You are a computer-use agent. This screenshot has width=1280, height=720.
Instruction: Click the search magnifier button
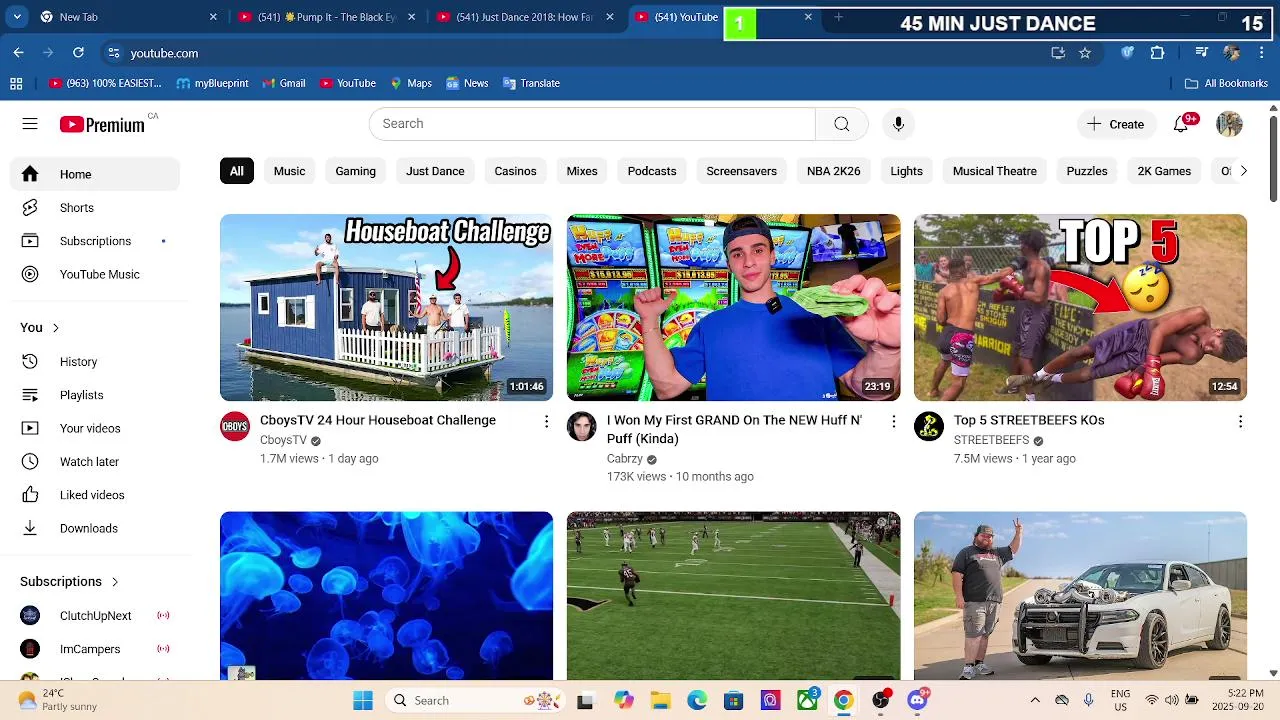coord(842,124)
